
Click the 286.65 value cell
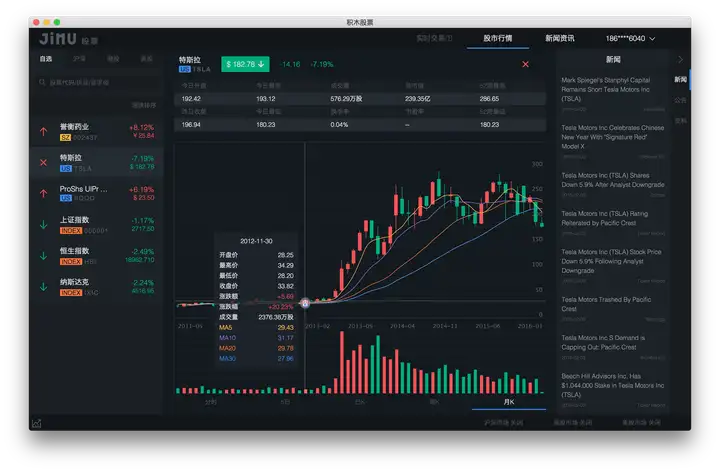coord(489,99)
